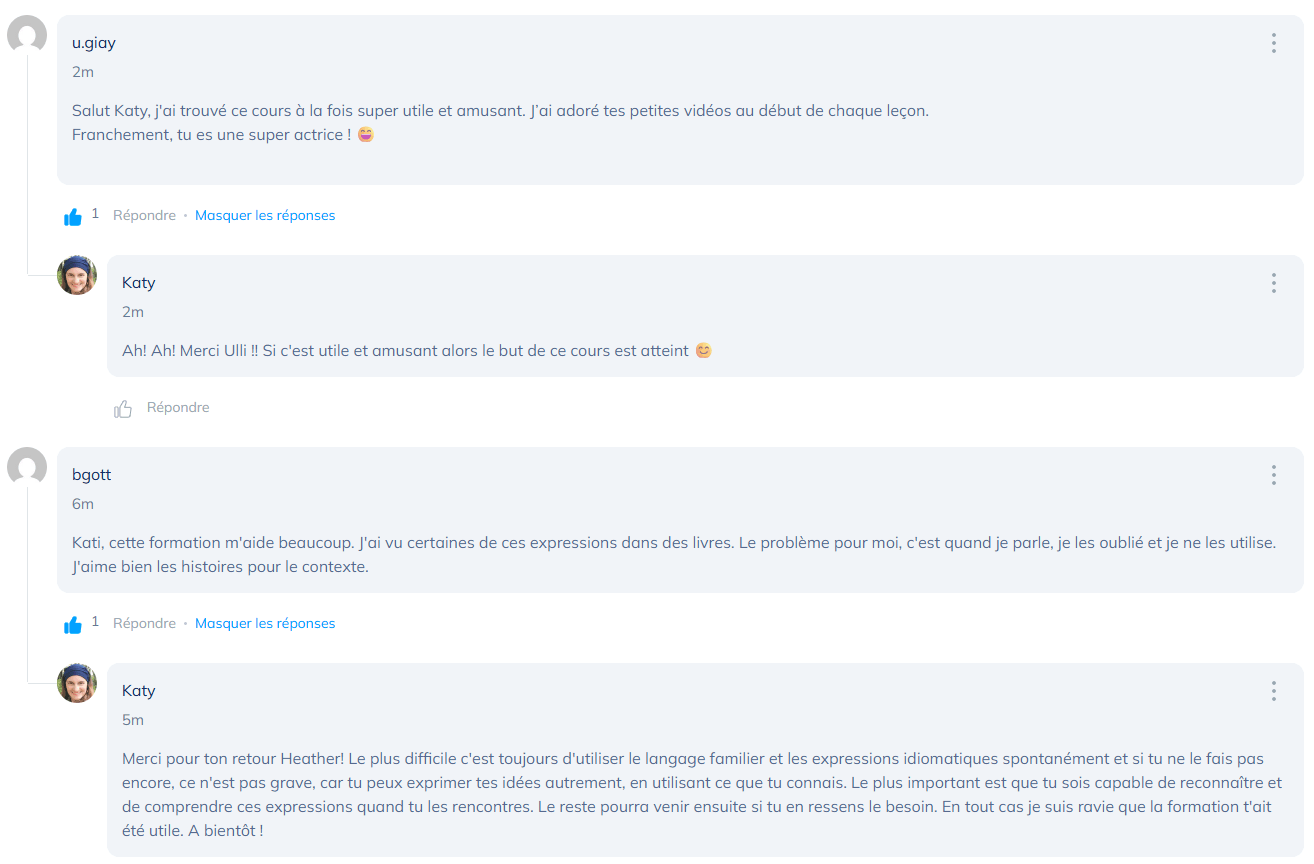Click the u.giay username
The image size is (1314, 864).
point(94,43)
